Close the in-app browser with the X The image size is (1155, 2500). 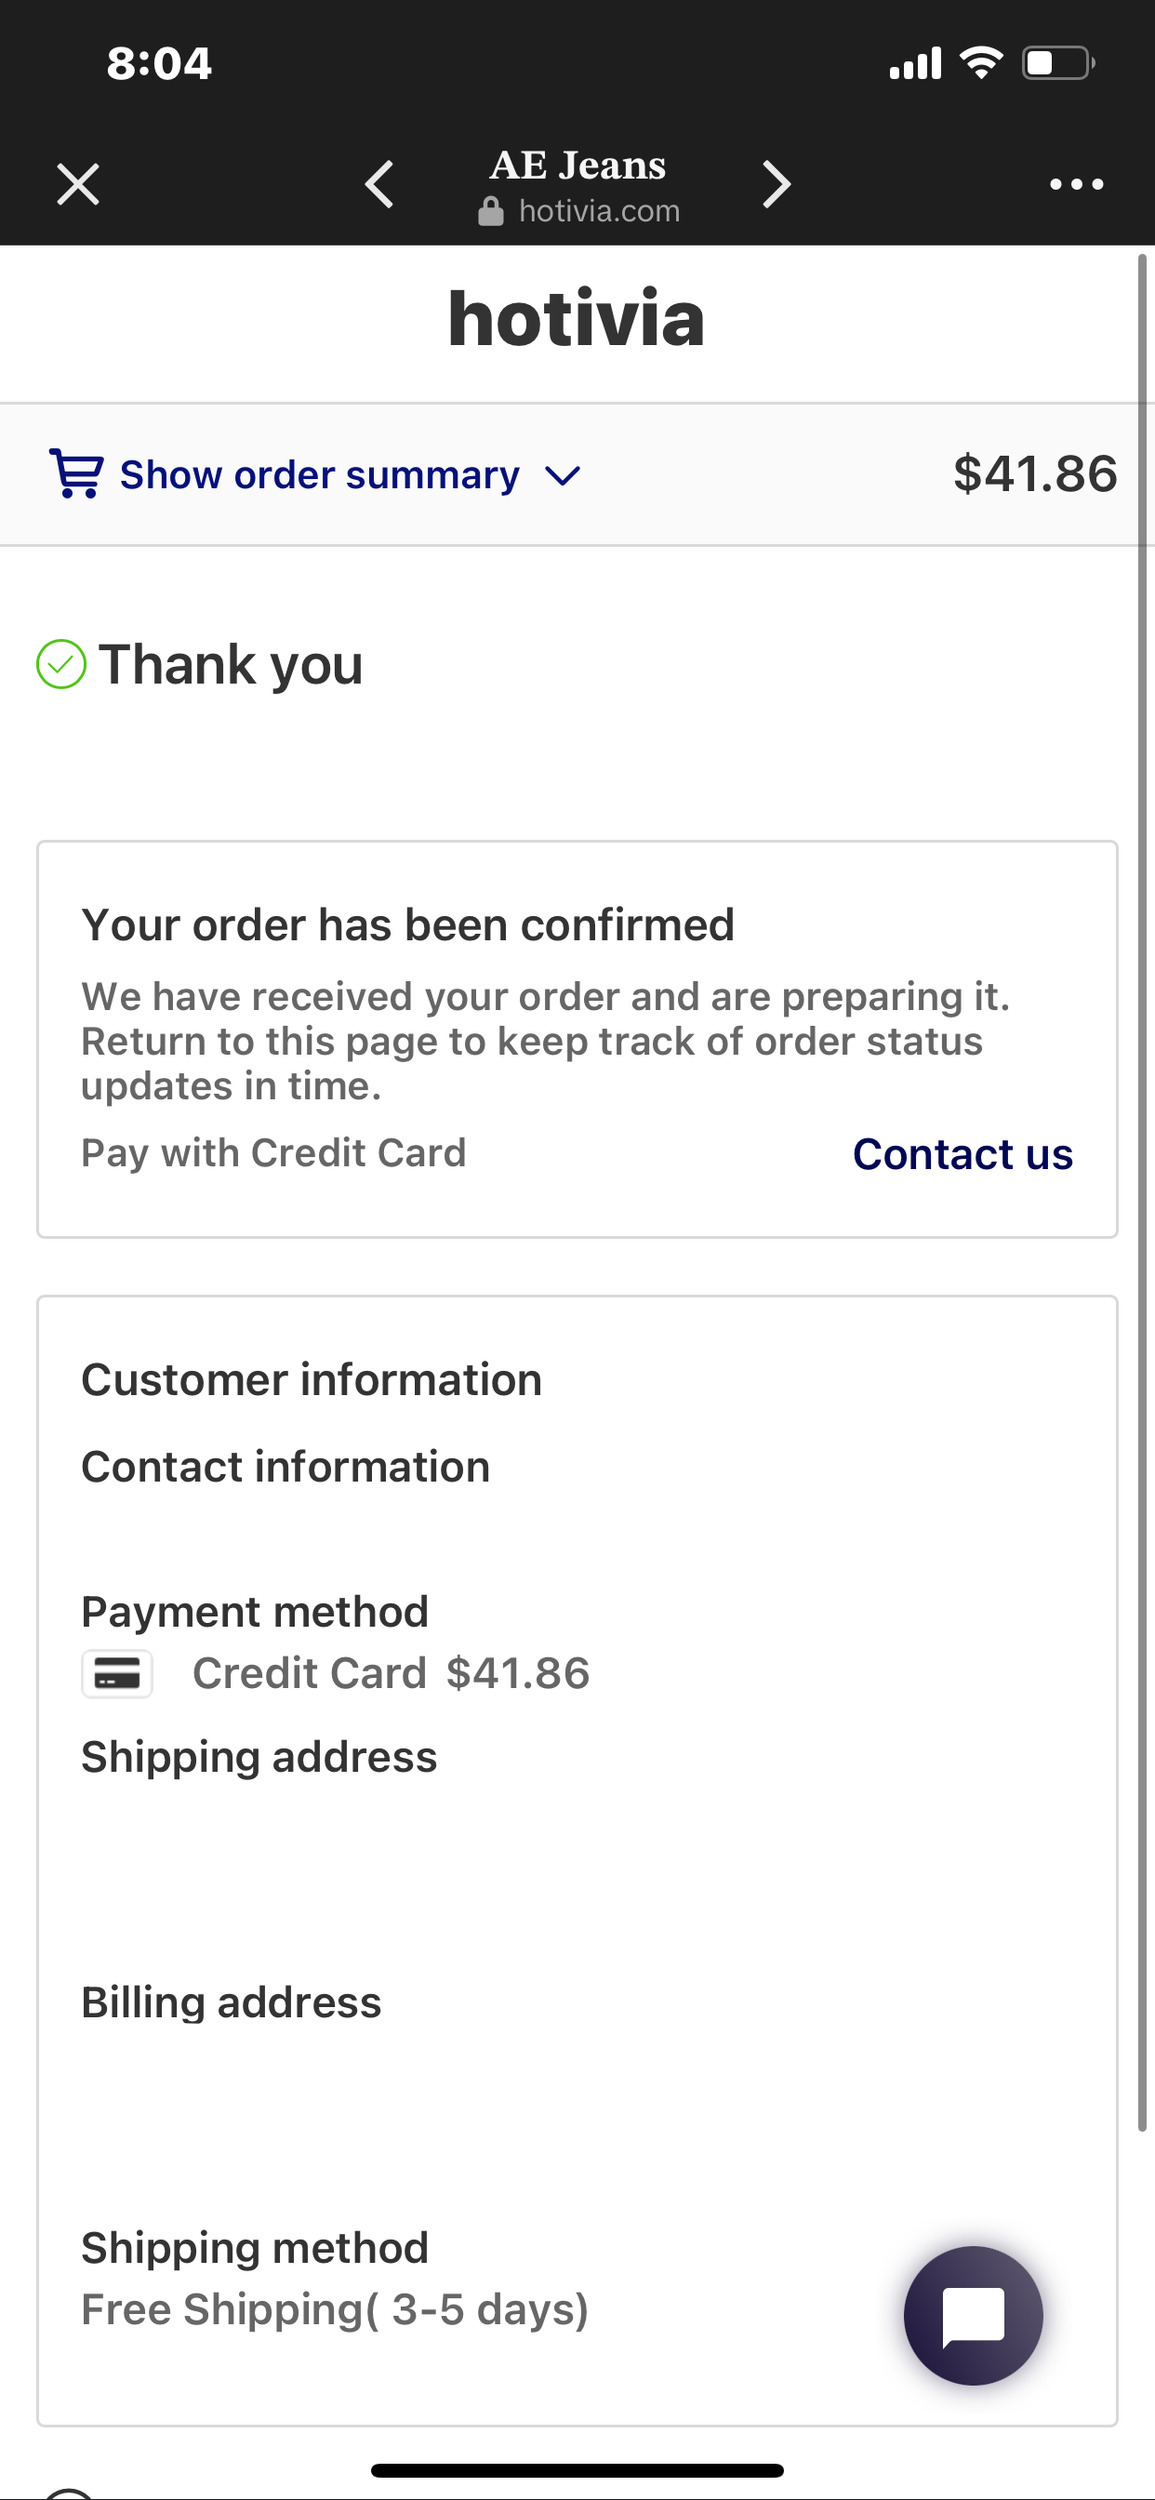click(78, 185)
